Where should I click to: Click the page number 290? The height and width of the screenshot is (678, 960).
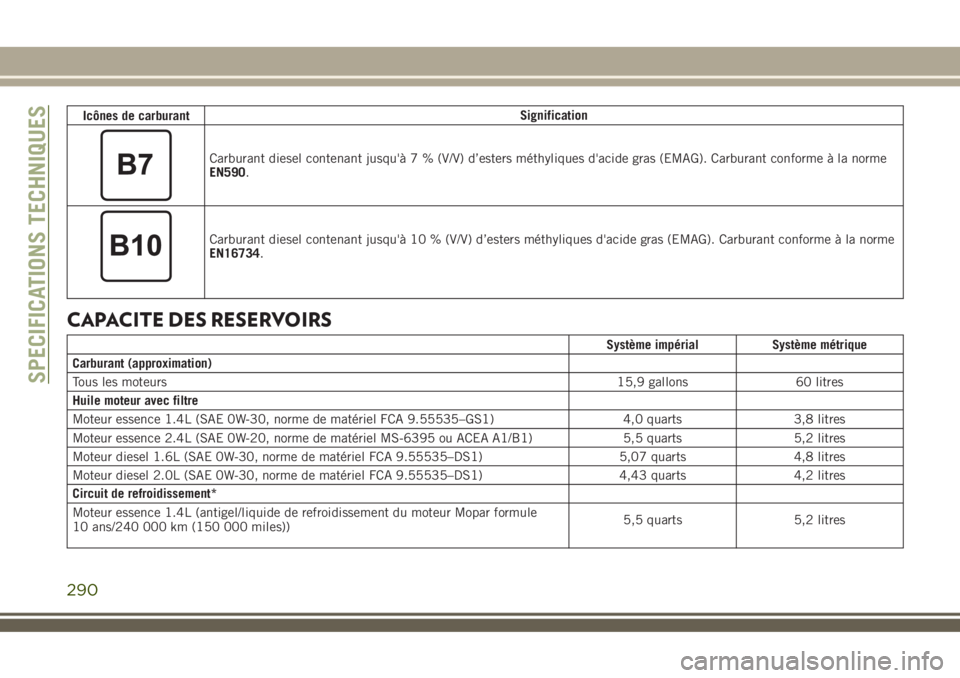pyautogui.click(x=82, y=590)
